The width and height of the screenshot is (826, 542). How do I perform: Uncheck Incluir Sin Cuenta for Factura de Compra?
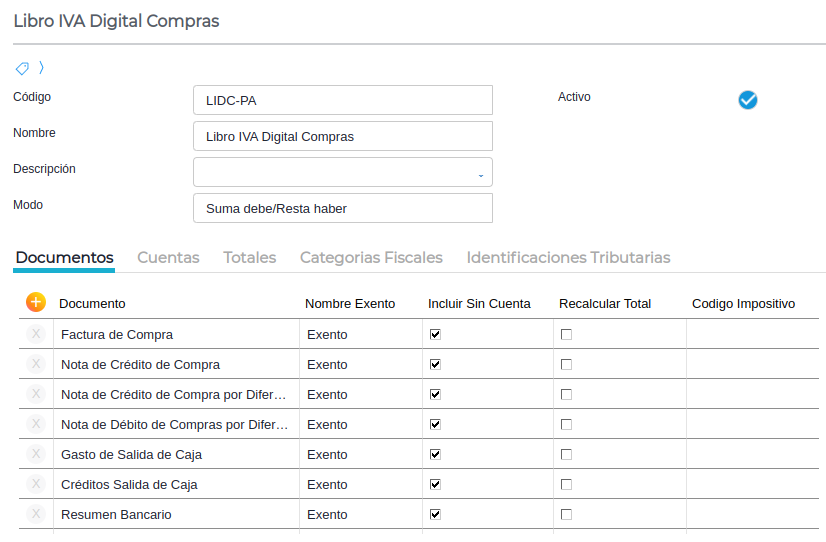(435, 335)
